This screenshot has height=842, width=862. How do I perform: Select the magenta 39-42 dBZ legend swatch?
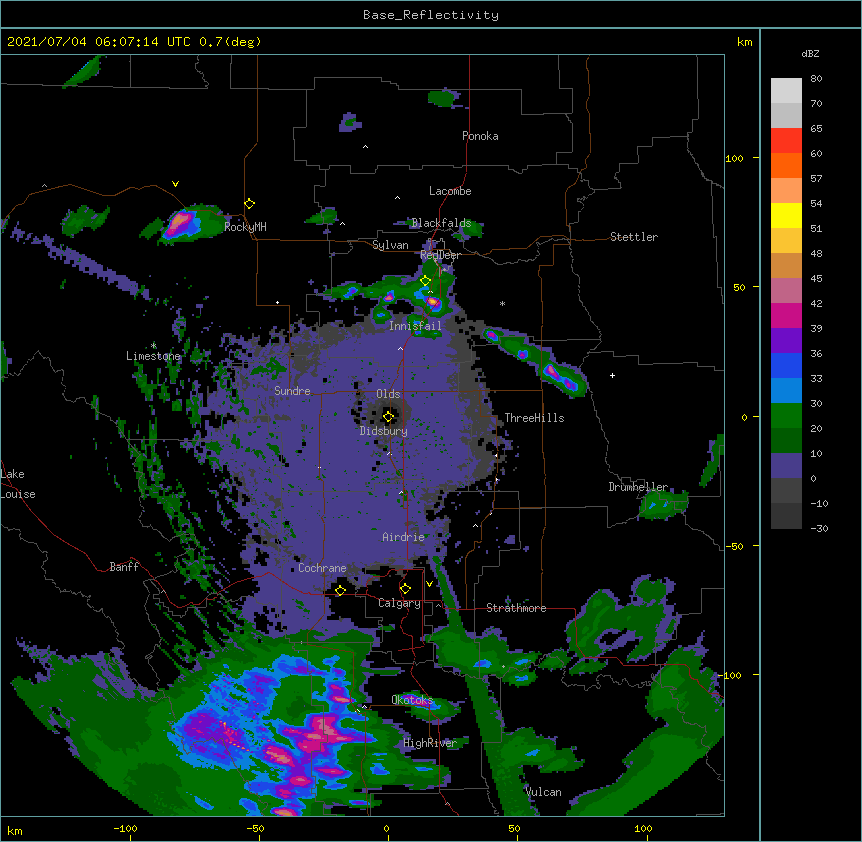[786, 315]
